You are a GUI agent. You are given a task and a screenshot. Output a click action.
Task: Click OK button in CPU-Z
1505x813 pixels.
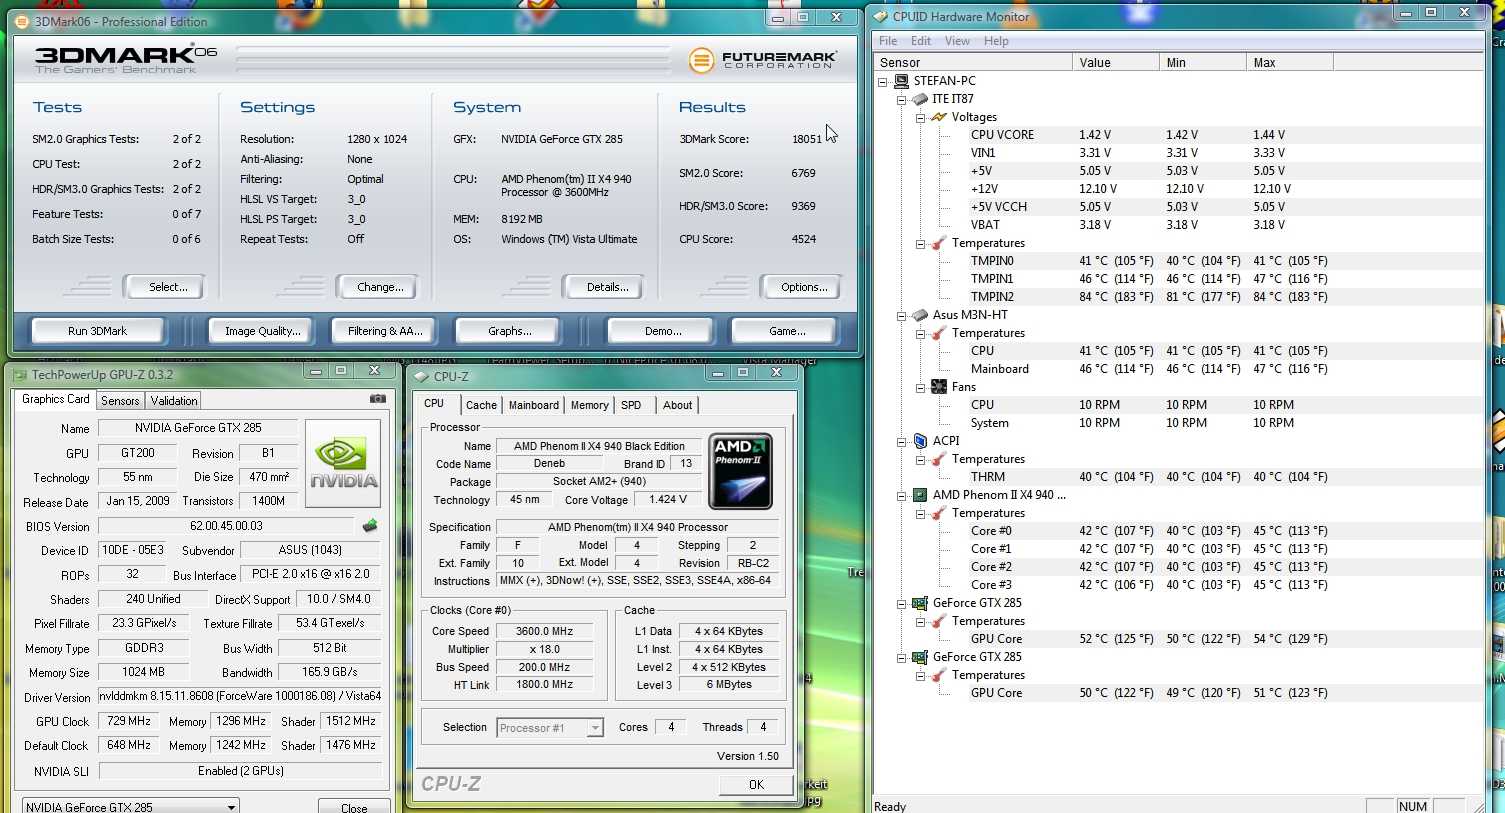[757, 785]
